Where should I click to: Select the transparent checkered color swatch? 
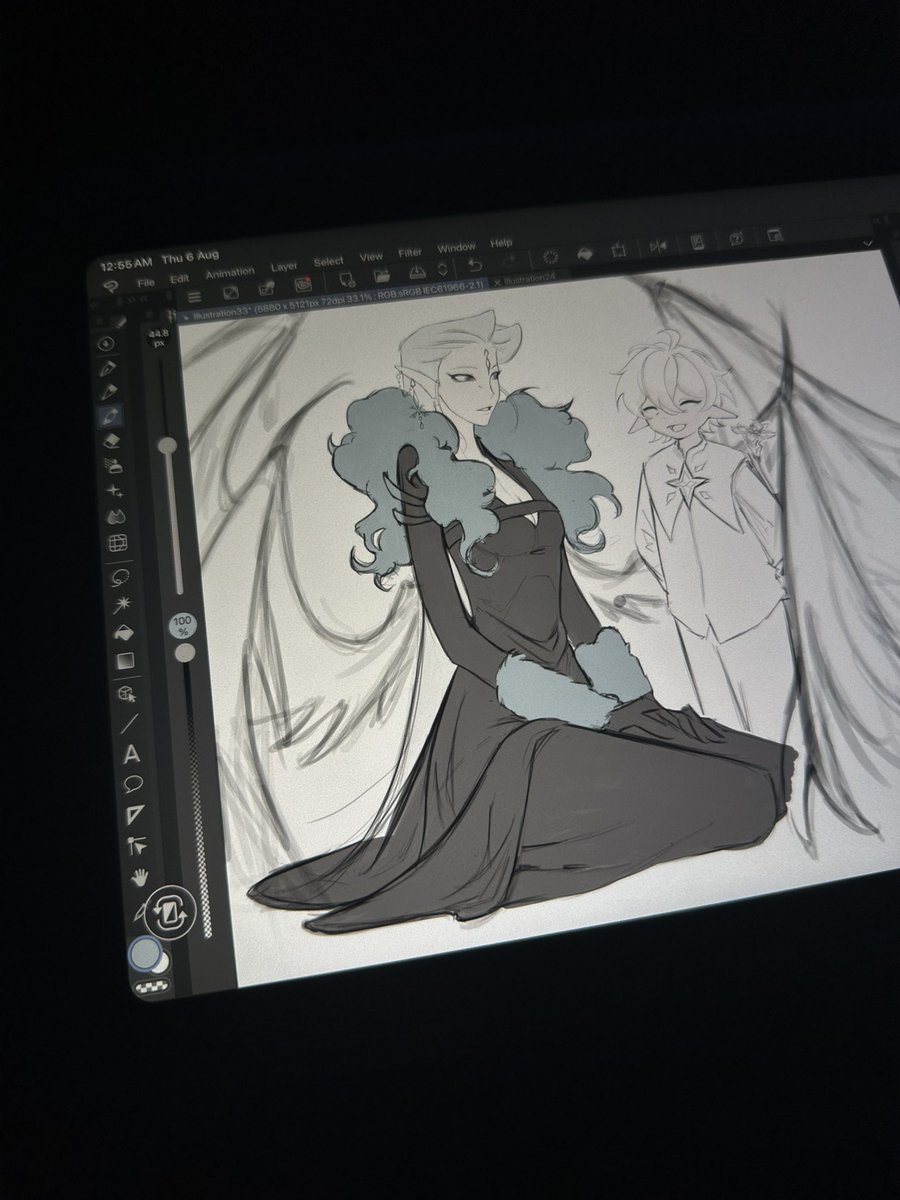click(x=153, y=987)
